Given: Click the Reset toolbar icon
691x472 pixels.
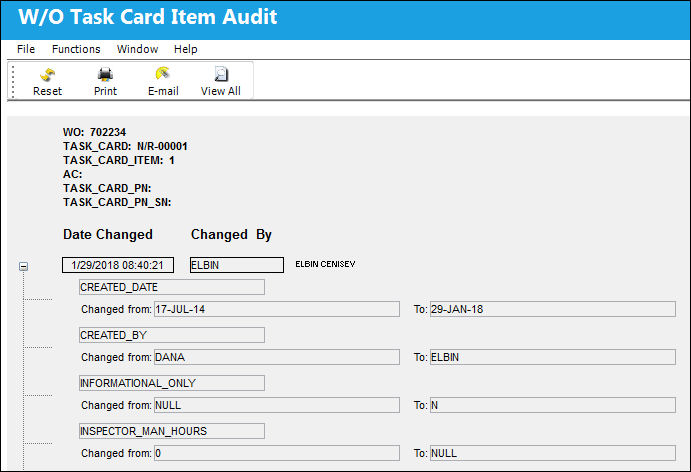Looking at the screenshot, I should [x=47, y=74].
